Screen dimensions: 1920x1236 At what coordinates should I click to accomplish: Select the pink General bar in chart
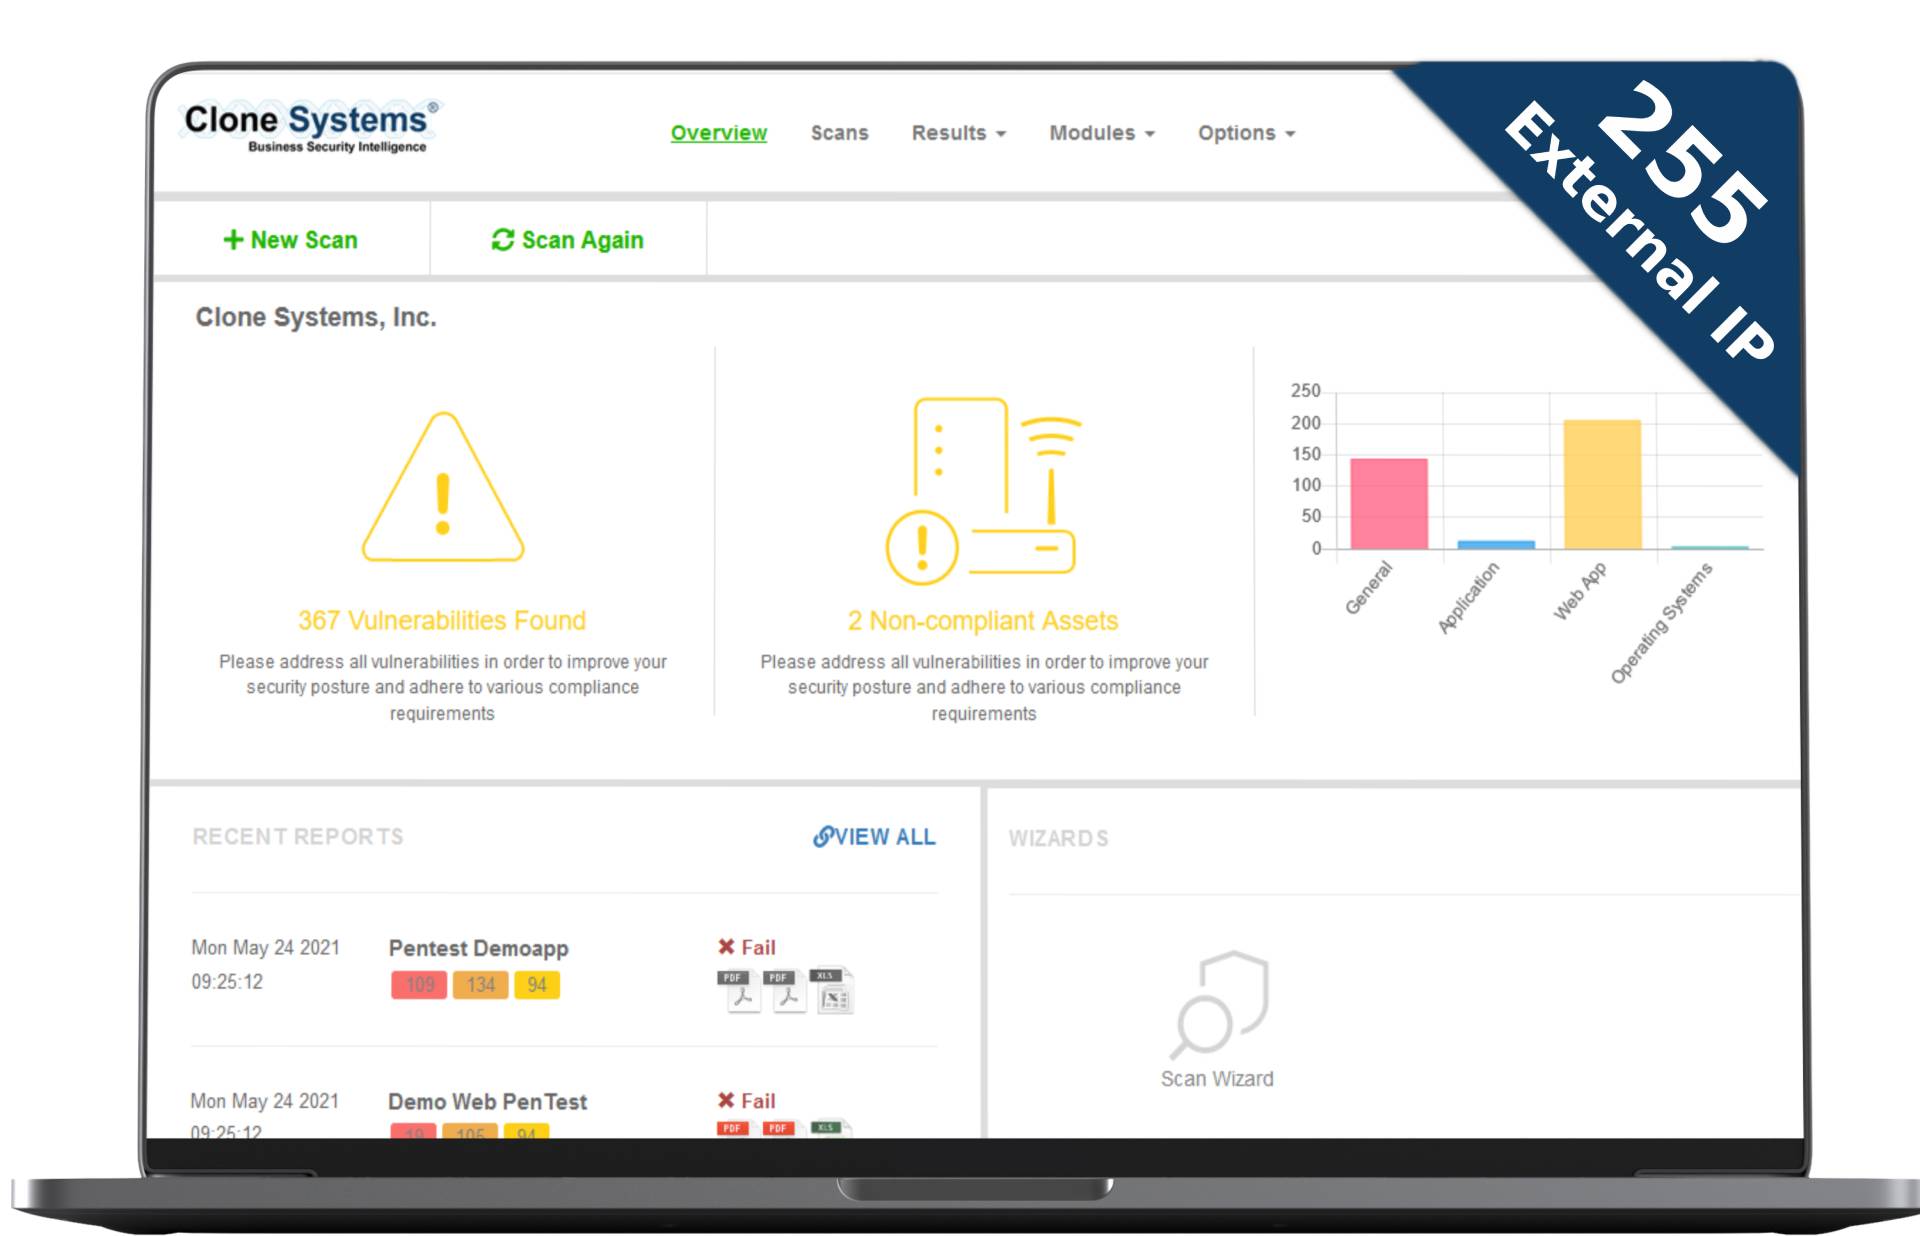pyautogui.click(x=1389, y=503)
